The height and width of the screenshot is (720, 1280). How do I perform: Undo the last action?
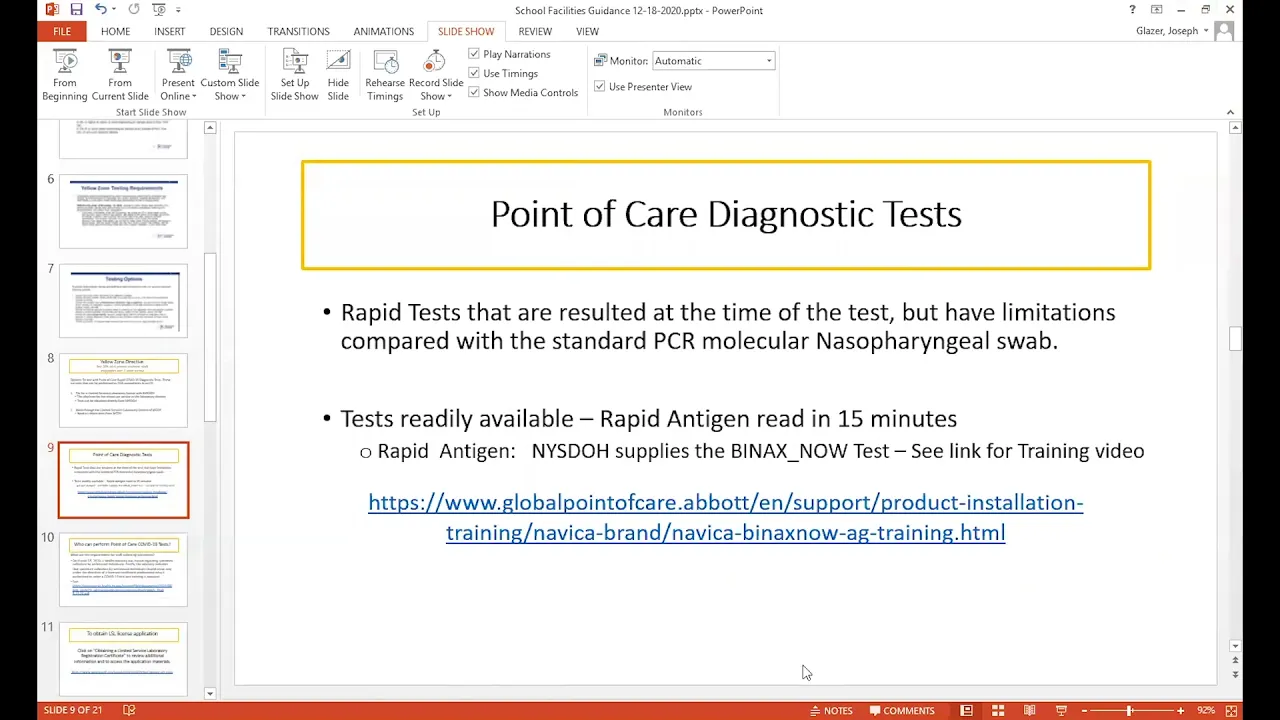(x=100, y=10)
